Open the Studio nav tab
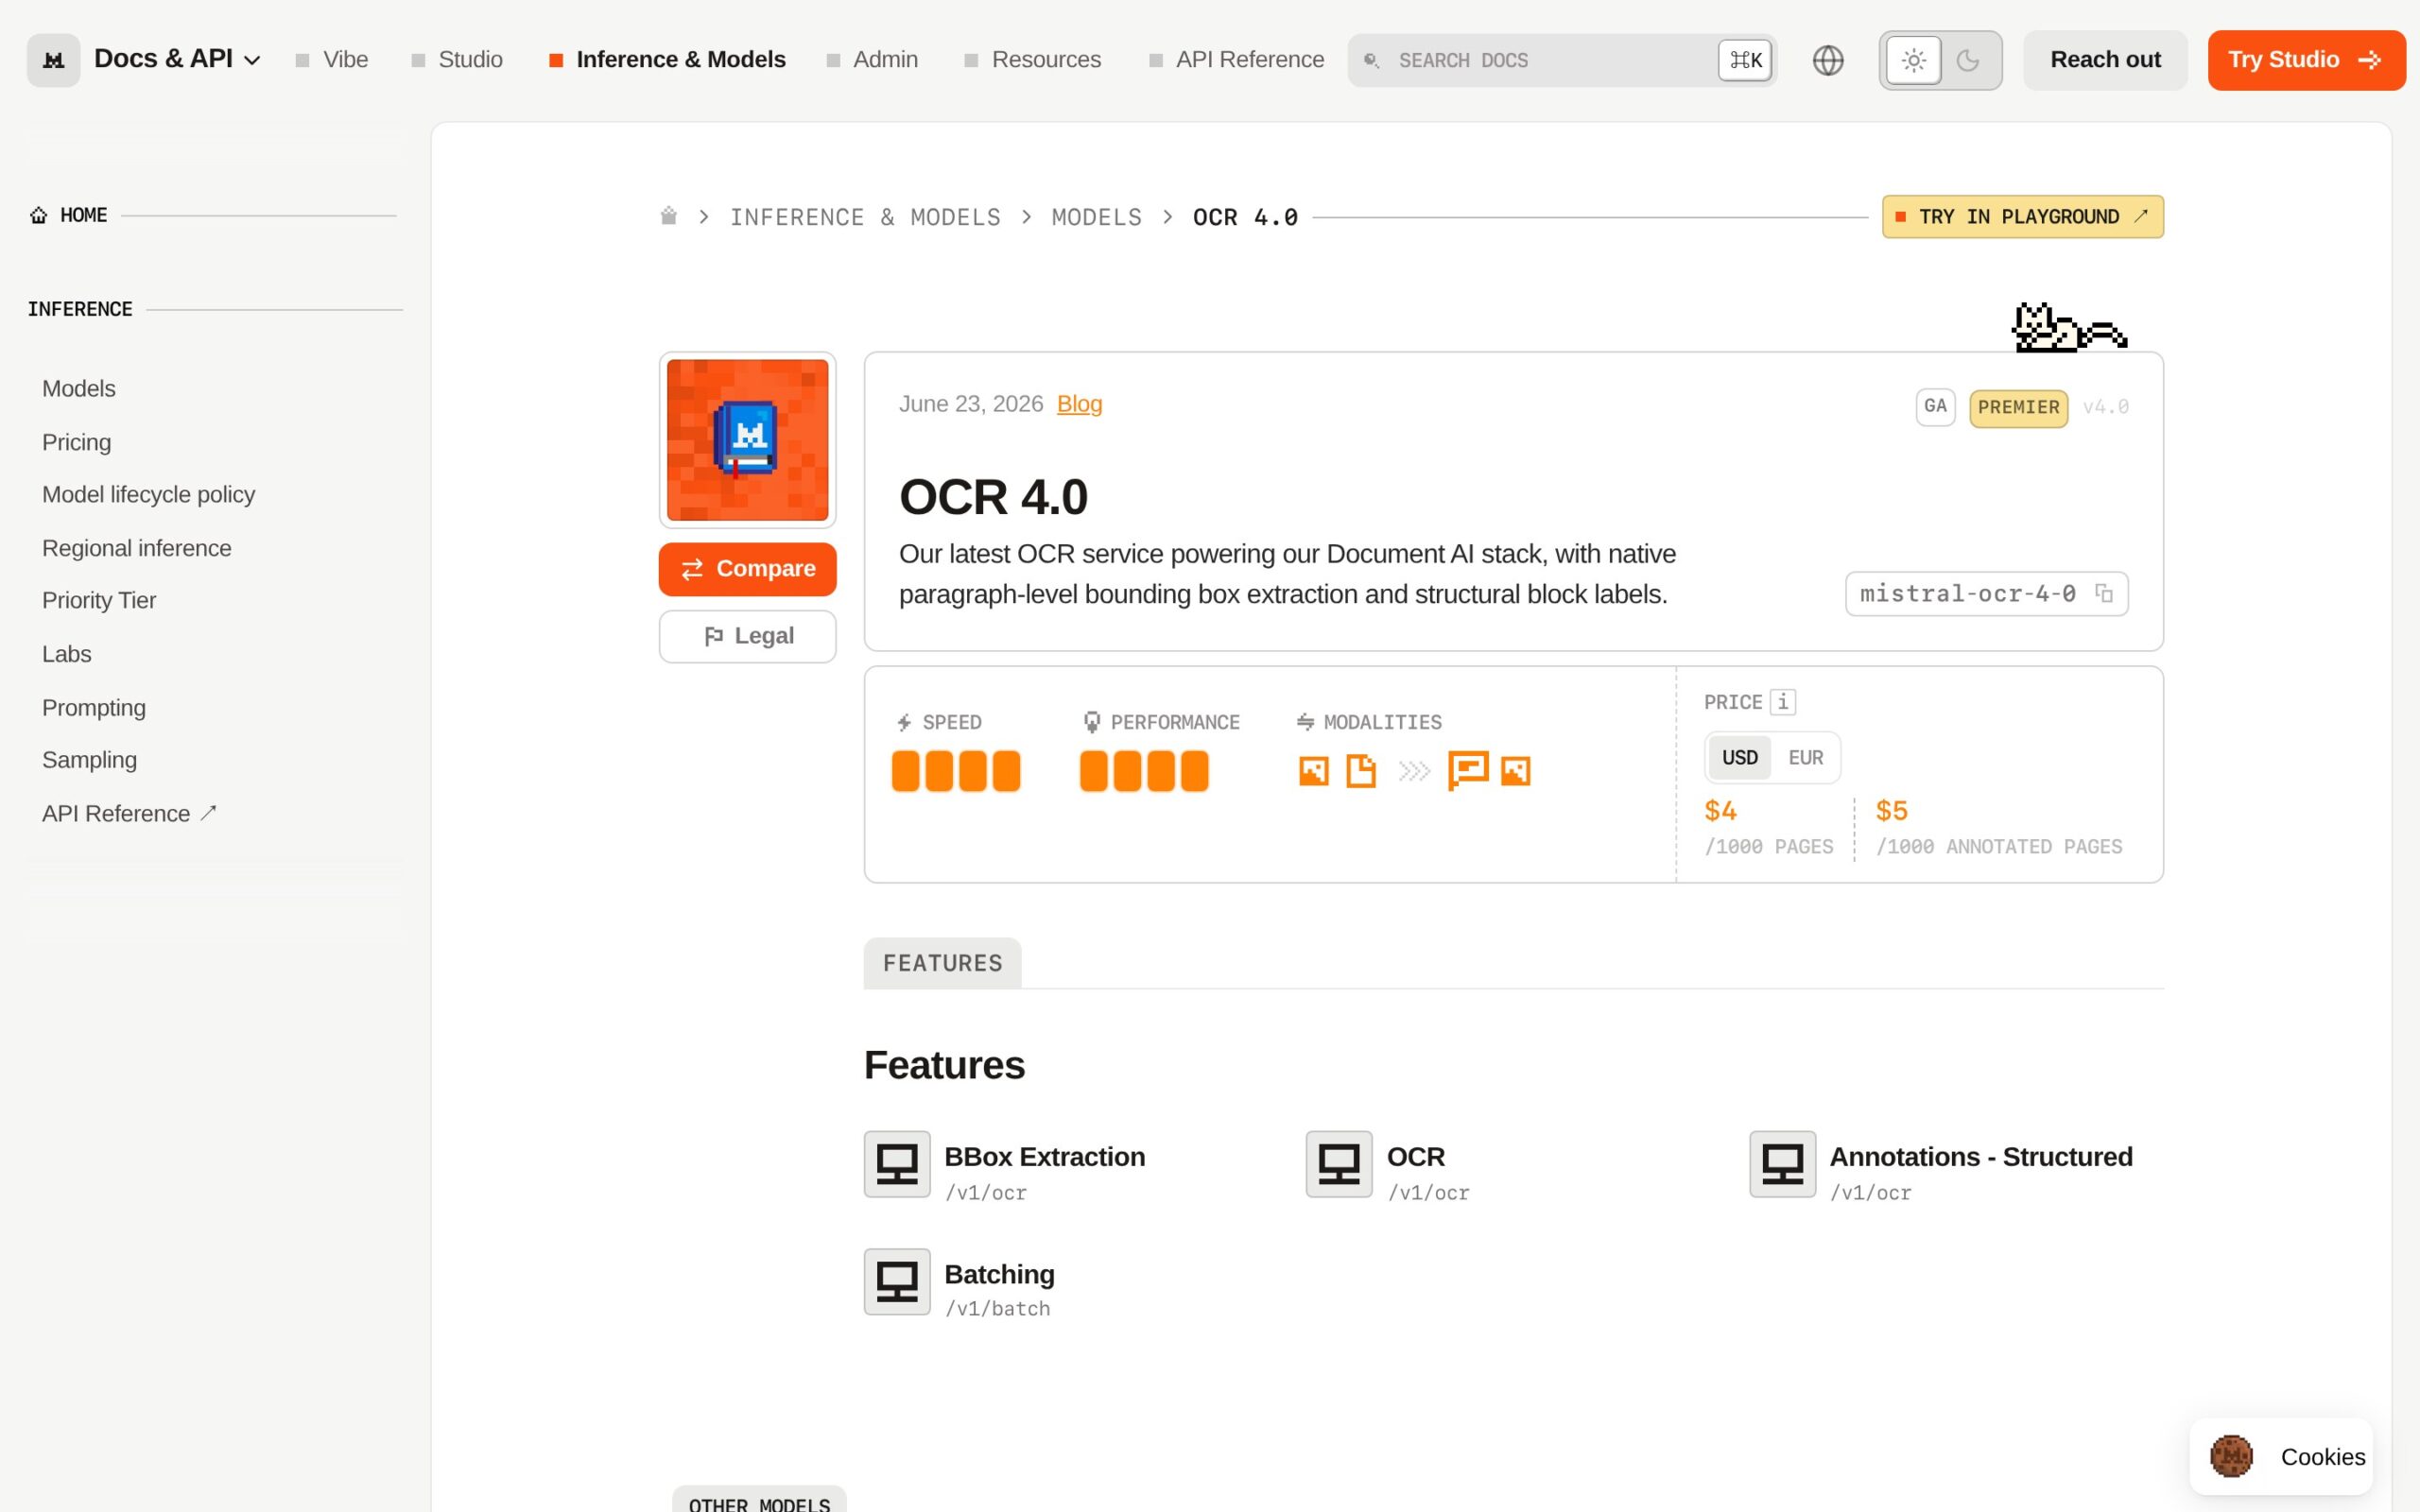 457,60
